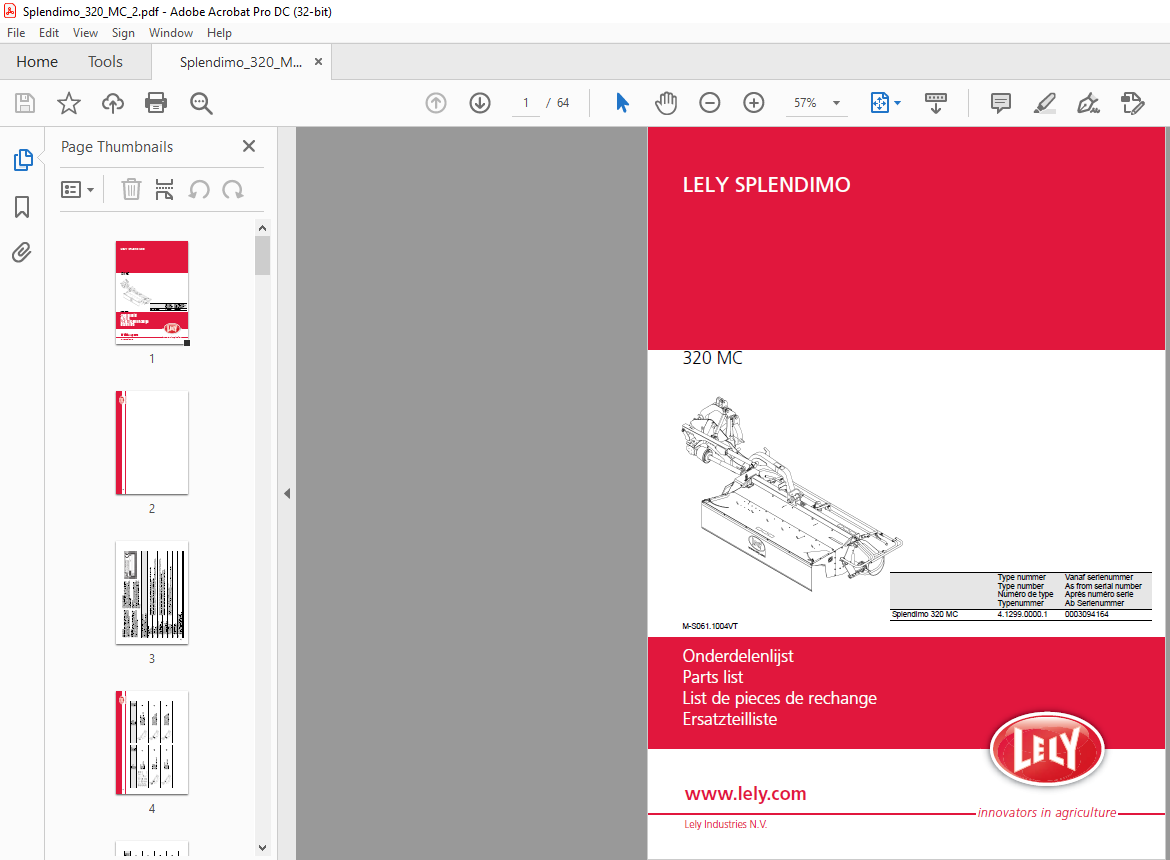Click the 'Parts list' text
The height and width of the screenshot is (860, 1170).
coord(713,677)
